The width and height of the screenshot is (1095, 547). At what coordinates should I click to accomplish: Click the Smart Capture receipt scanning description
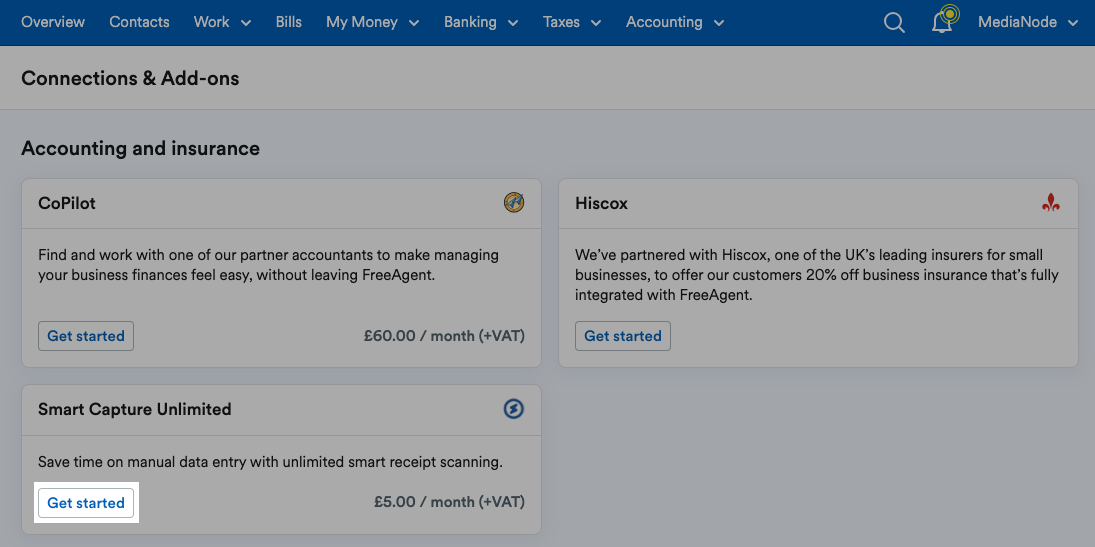coord(270,462)
